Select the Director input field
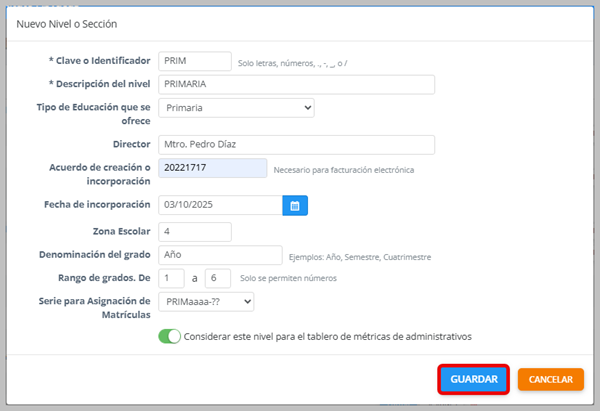 coord(296,145)
